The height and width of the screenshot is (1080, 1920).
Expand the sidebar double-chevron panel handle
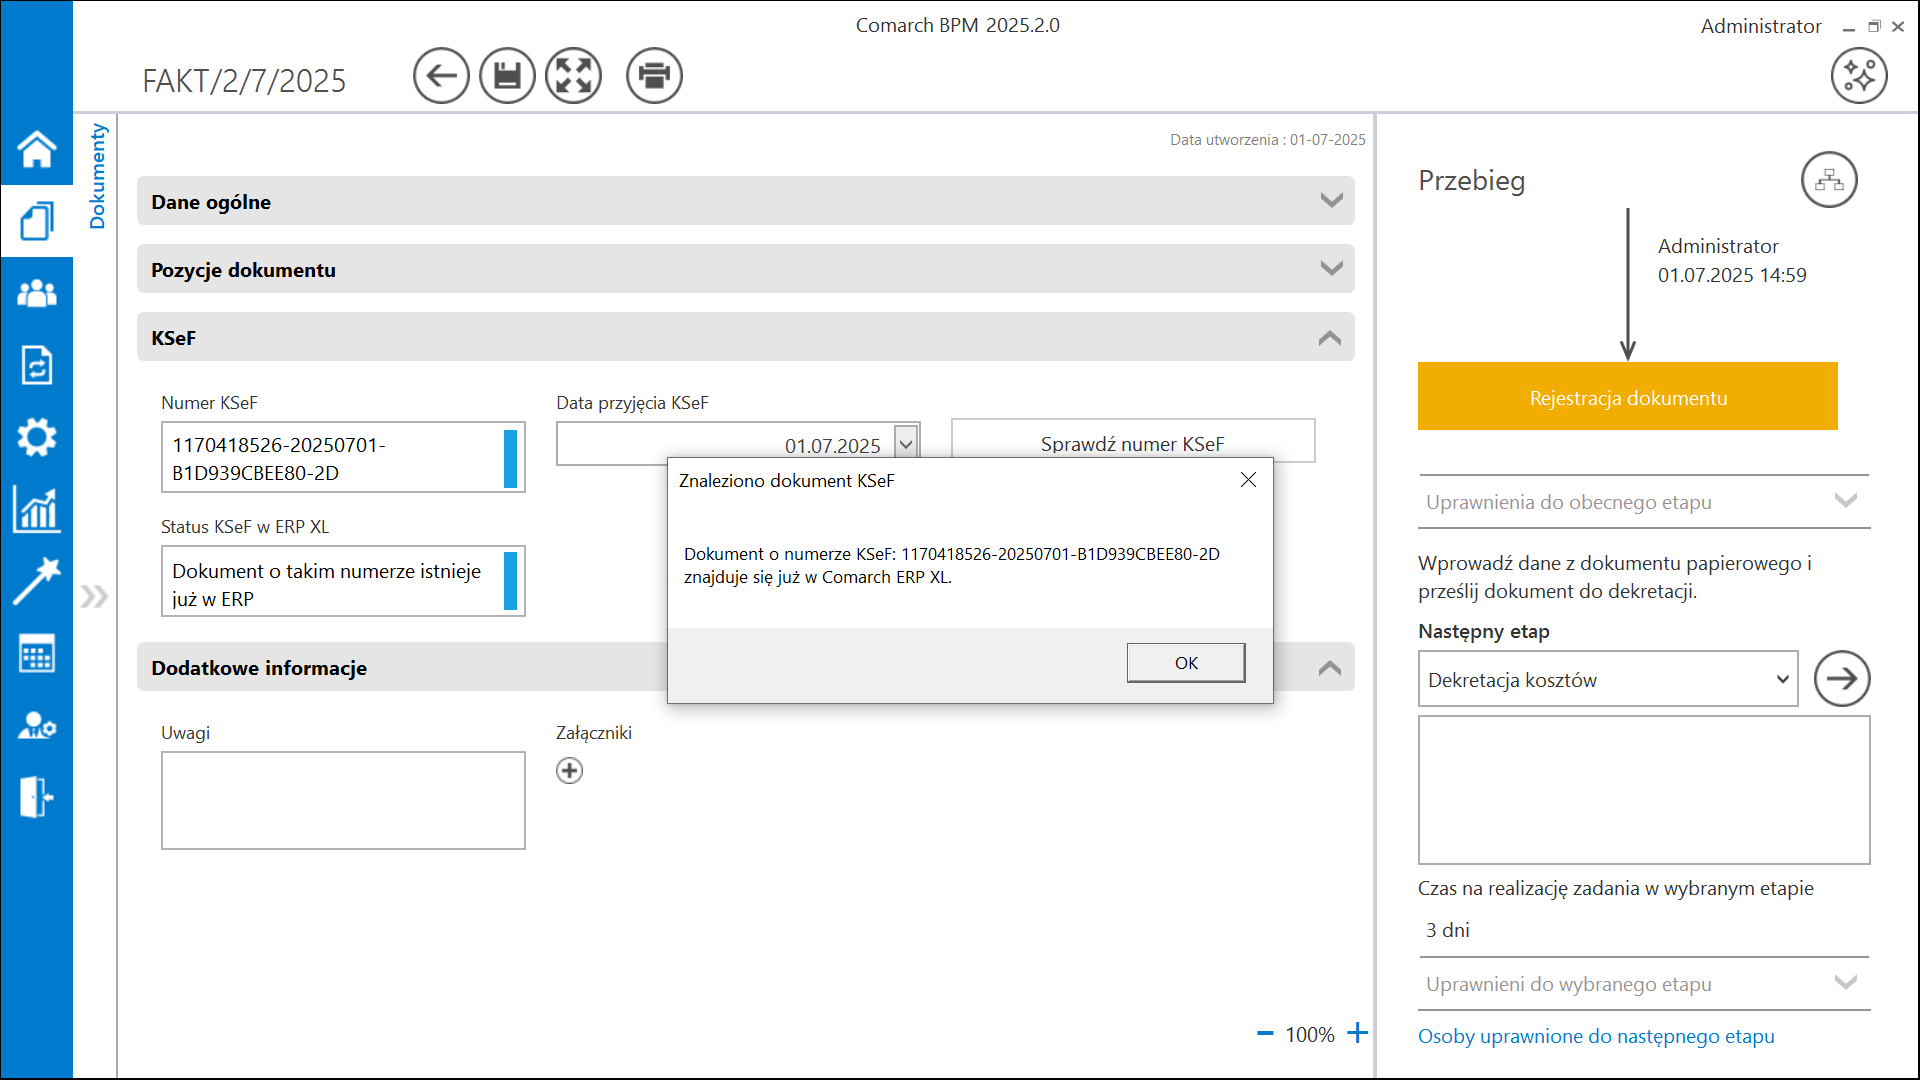pos(94,597)
